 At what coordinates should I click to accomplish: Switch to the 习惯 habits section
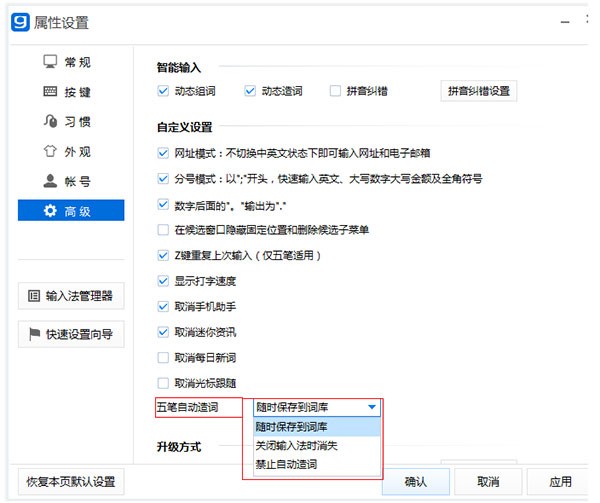tap(67, 122)
